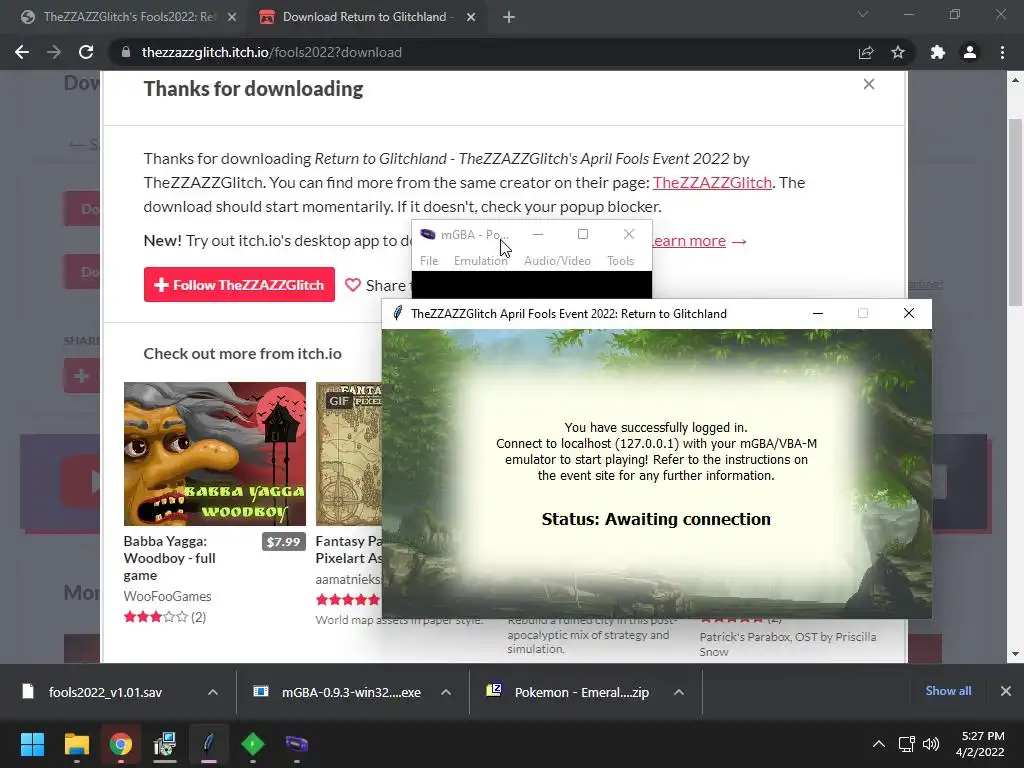The height and width of the screenshot is (768, 1024).
Task: Open mGBA-0.9.3-win32 exe download
Action: tap(351, 692)
